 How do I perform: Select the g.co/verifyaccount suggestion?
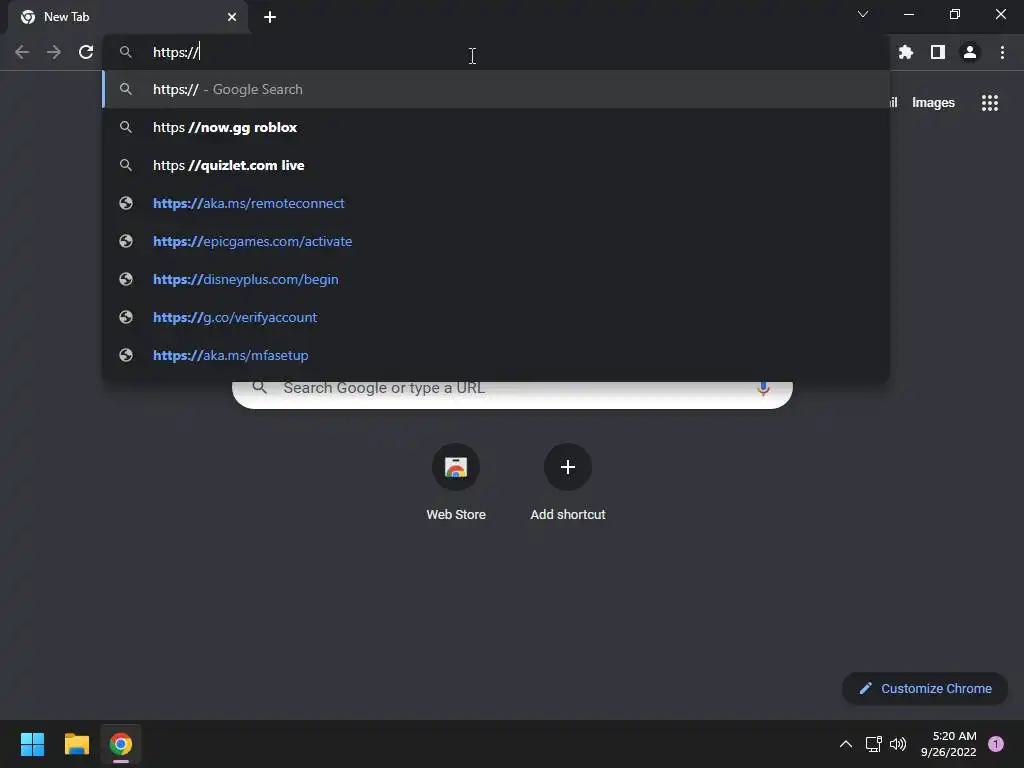(496, 317)
